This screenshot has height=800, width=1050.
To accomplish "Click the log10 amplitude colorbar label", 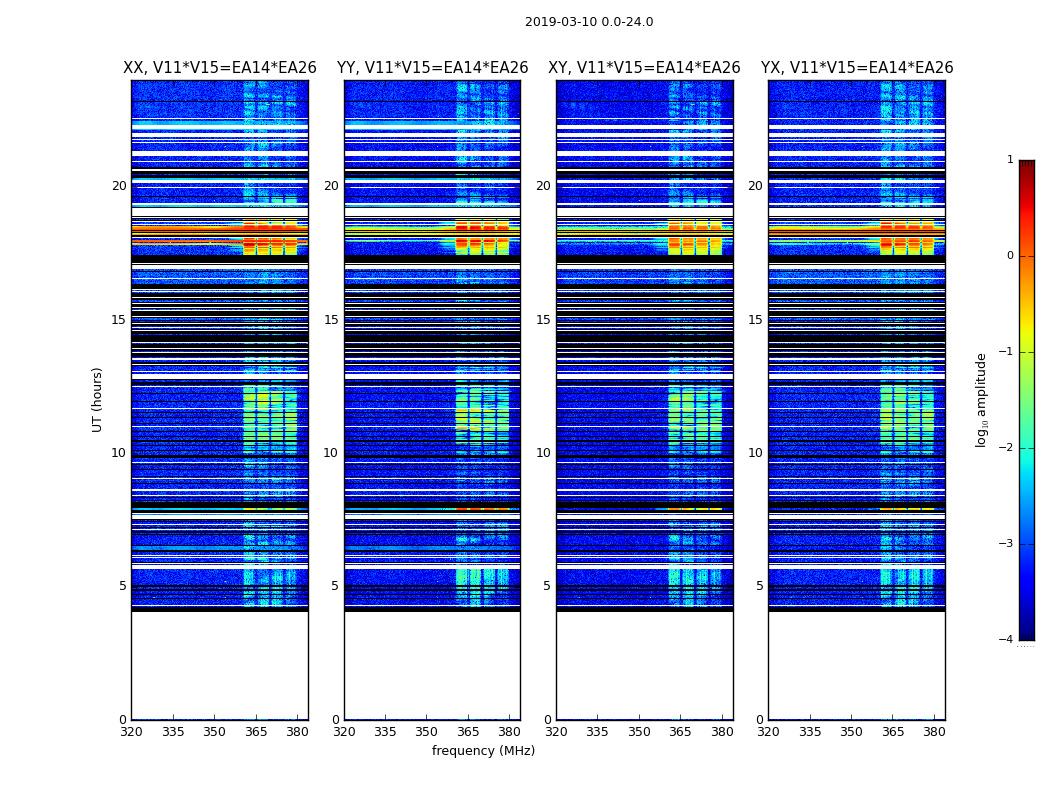I will [982, 399].
